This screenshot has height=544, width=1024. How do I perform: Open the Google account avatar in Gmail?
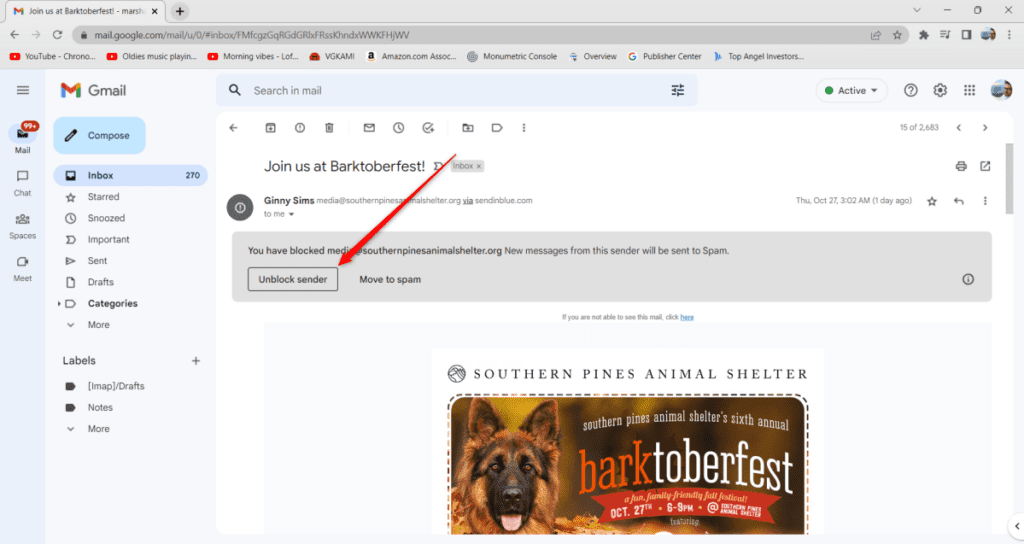(x=1001, y=90)
